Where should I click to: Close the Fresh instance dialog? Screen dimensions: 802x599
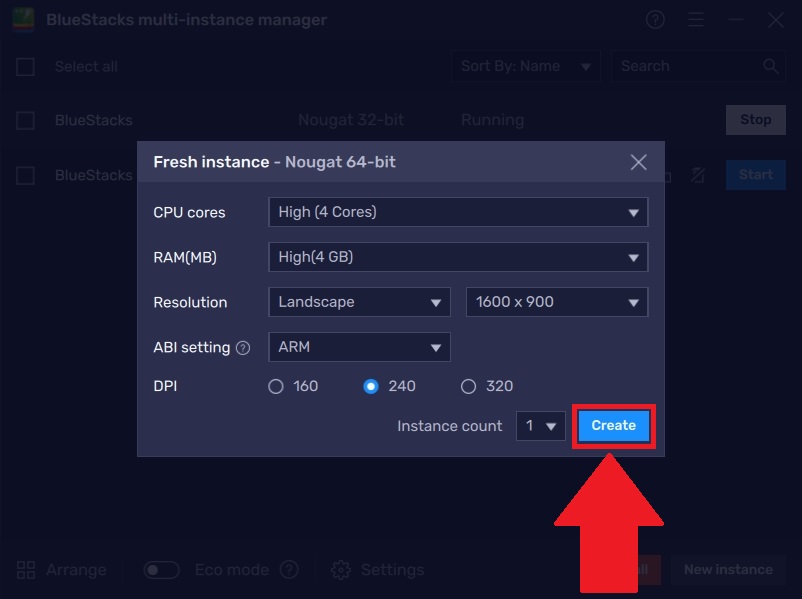tap(638, 162)
